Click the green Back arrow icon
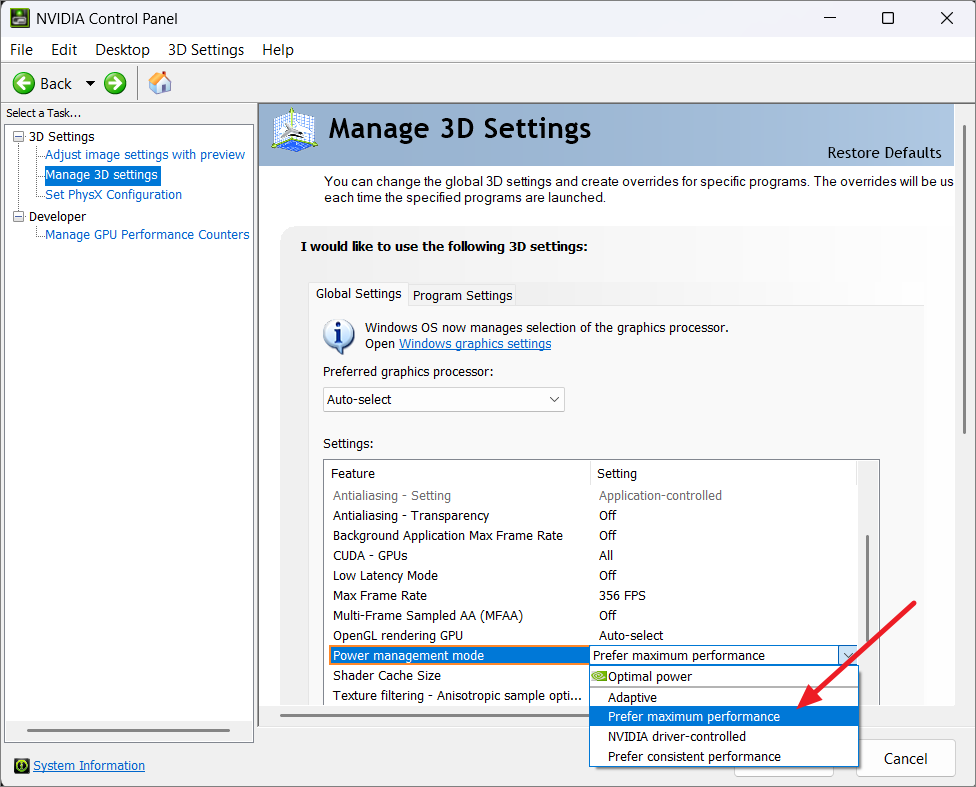This screenshot has width=976, height=787. (24, 83)
